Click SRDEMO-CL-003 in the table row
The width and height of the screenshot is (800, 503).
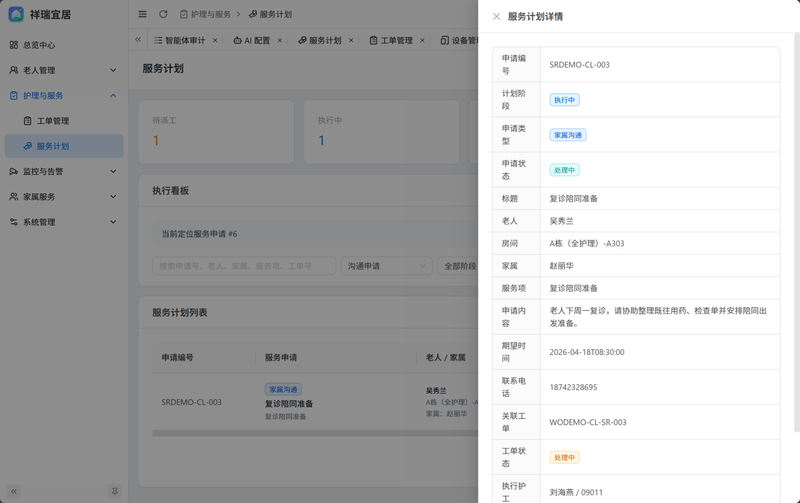[191, 402]
